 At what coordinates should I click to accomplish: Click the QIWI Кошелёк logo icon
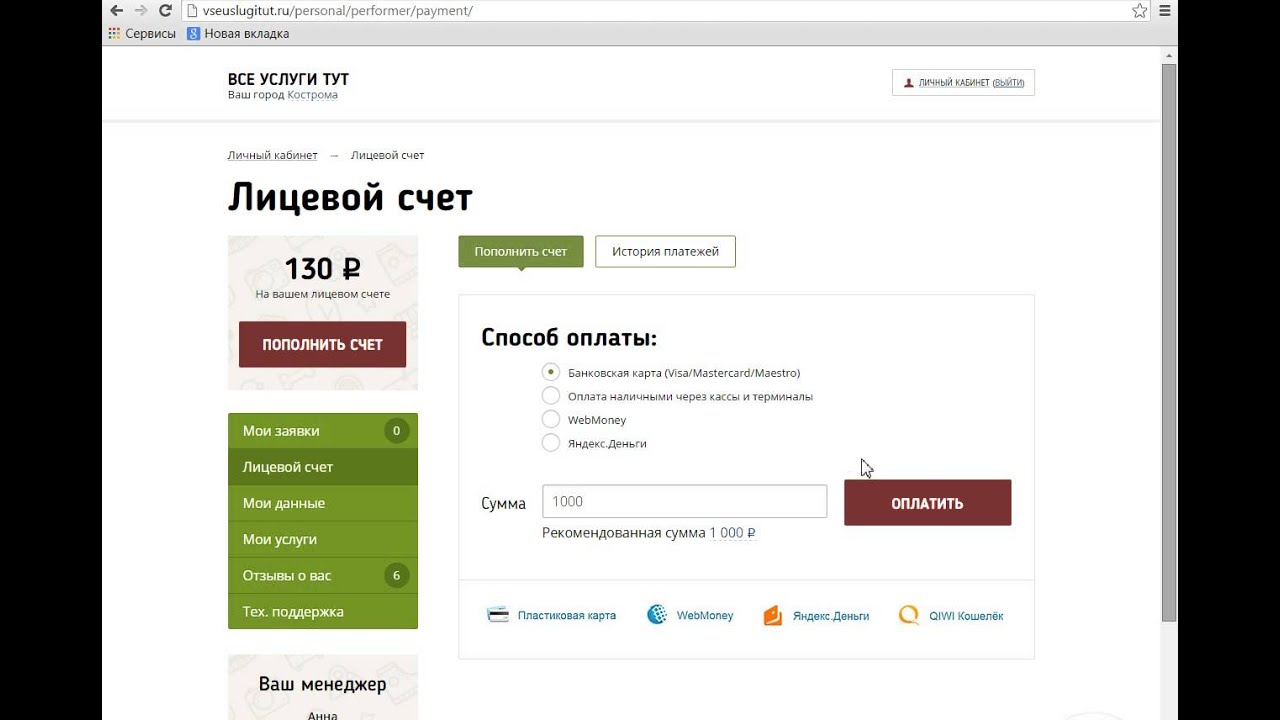[908, 615]
